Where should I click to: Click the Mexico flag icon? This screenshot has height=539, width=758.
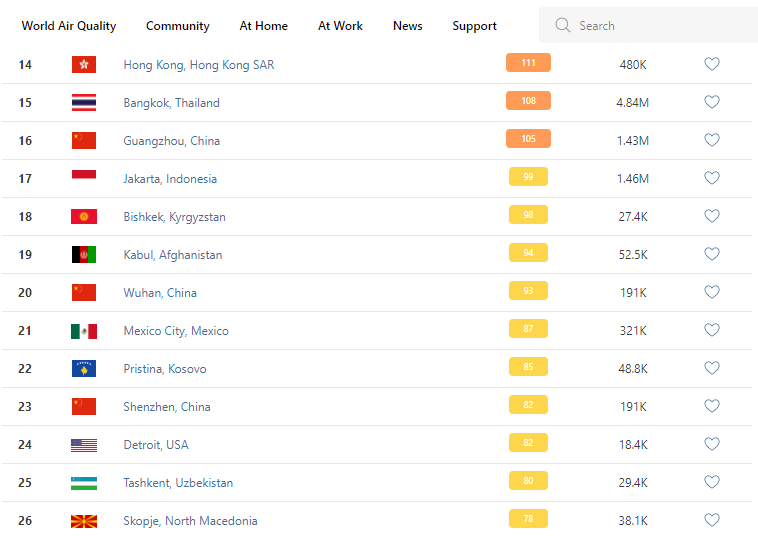click(x=84, y=330)
